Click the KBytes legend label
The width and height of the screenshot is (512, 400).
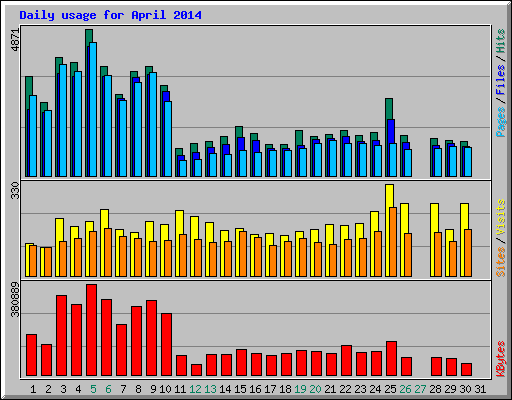click(500, 359)
